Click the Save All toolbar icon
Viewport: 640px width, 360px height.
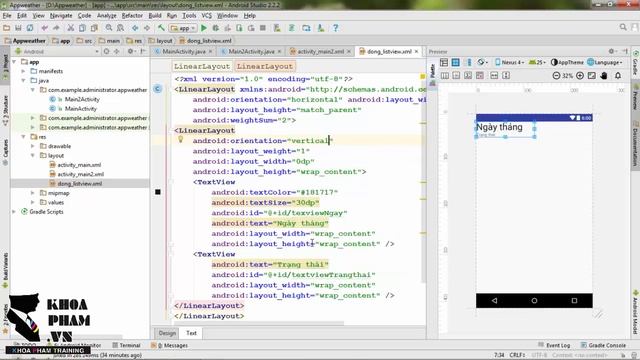[18, 28]
